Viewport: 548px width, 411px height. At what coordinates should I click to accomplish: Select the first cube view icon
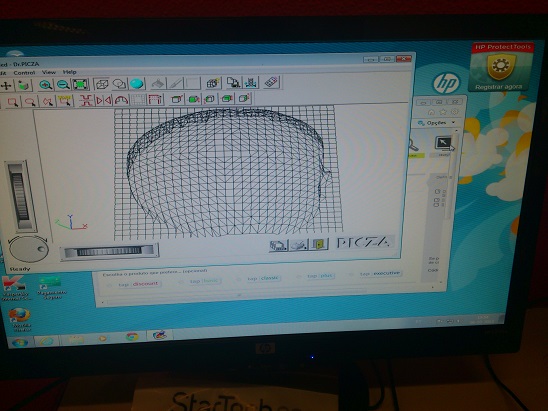[x=176, y=99]
